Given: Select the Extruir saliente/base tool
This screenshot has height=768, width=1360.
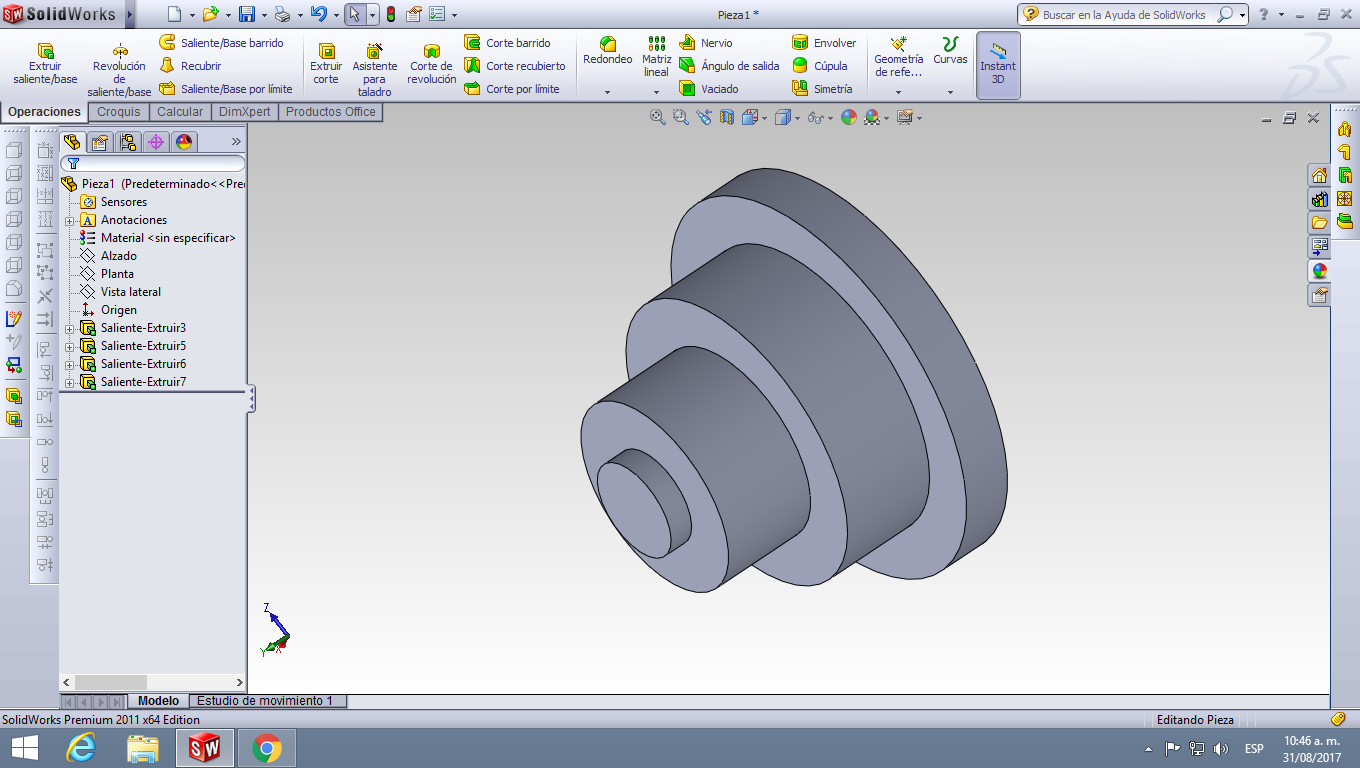Looking at the screenshot, I should 43,64.
